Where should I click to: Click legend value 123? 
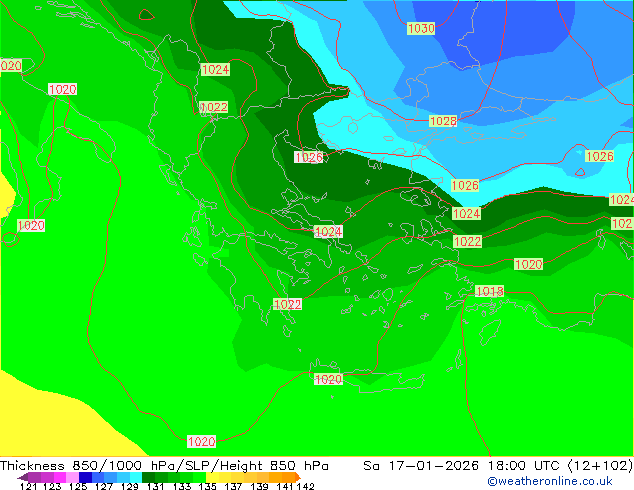[x=52, y=486]
